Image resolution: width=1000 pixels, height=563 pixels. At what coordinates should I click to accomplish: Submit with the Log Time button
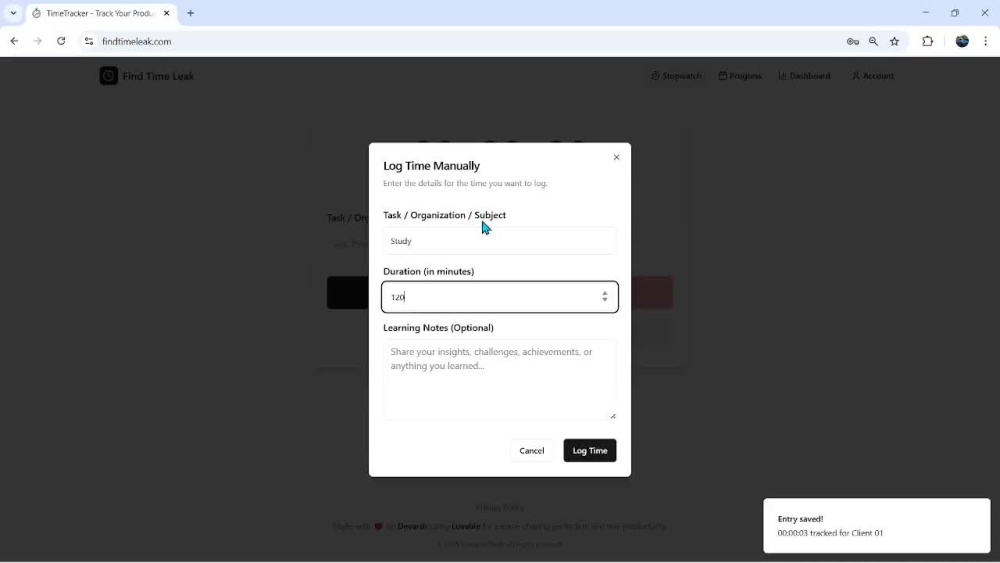(x=589, y=451)
